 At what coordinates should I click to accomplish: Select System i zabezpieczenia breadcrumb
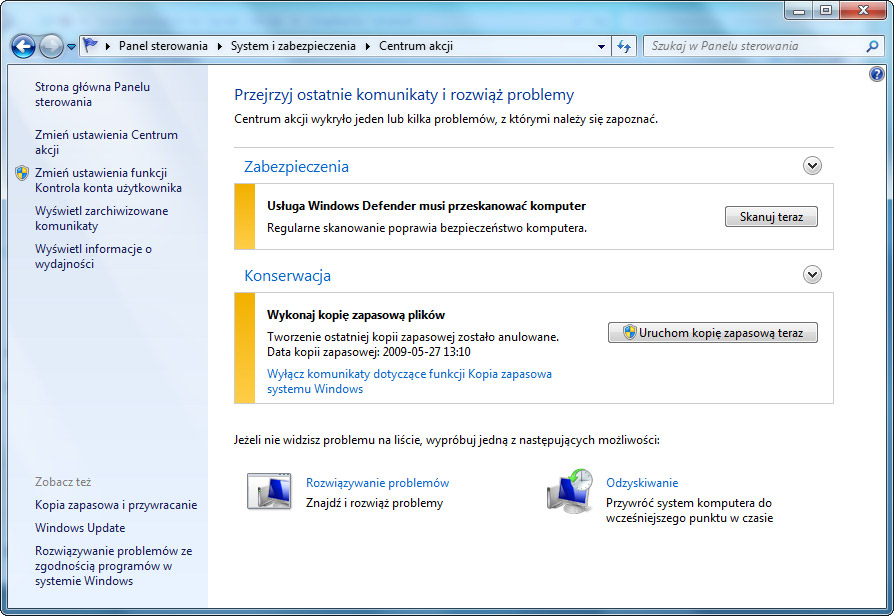tap(293, 46)
